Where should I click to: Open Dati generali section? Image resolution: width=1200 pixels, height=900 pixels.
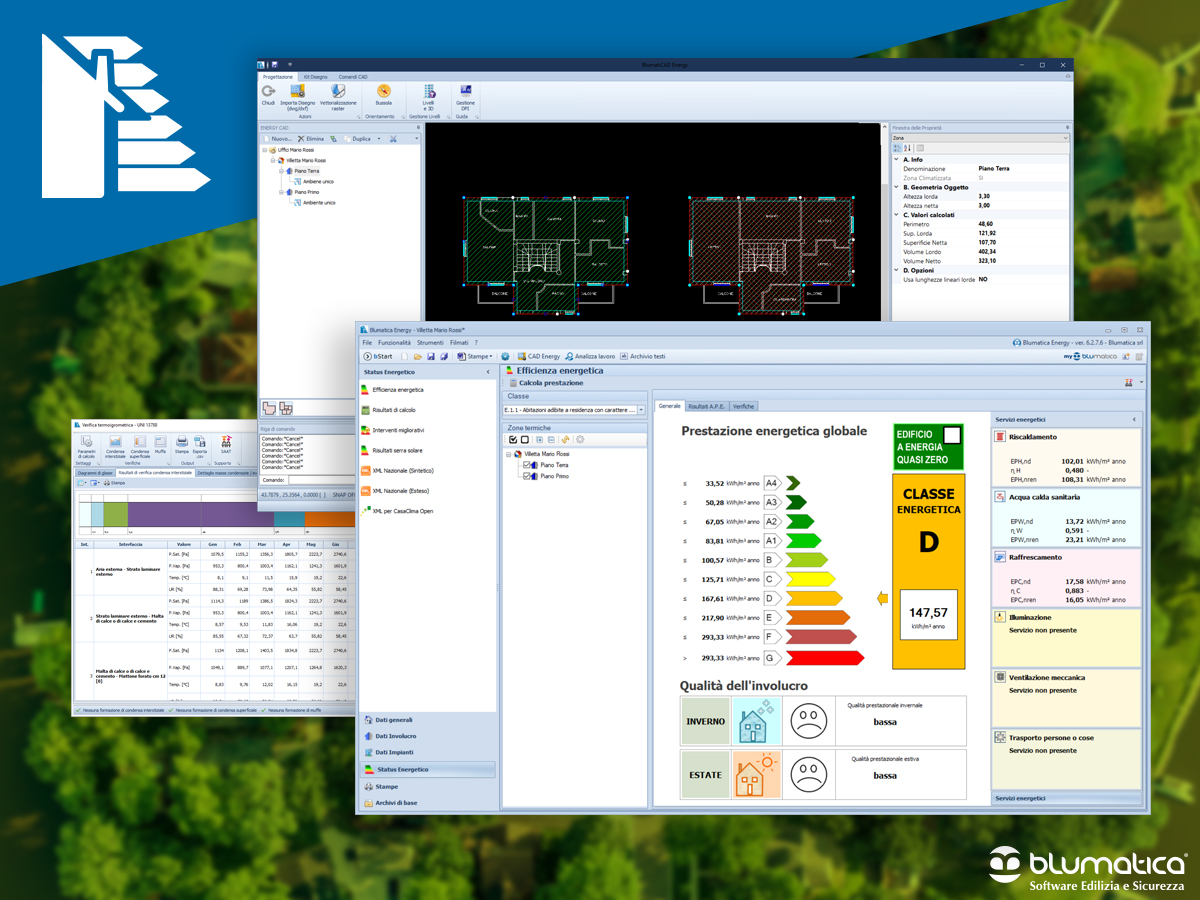coord(428,720)
